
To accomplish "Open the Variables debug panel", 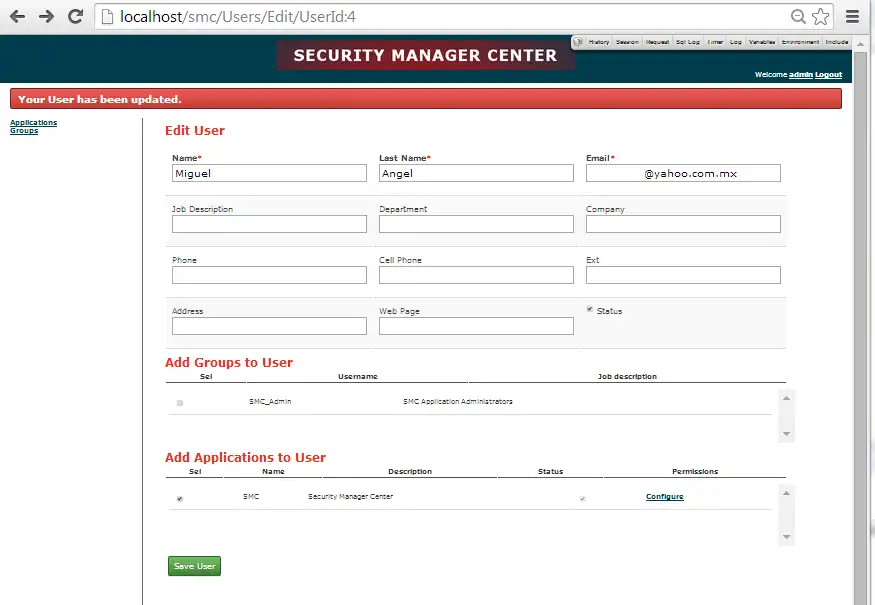I will (762, 42).
